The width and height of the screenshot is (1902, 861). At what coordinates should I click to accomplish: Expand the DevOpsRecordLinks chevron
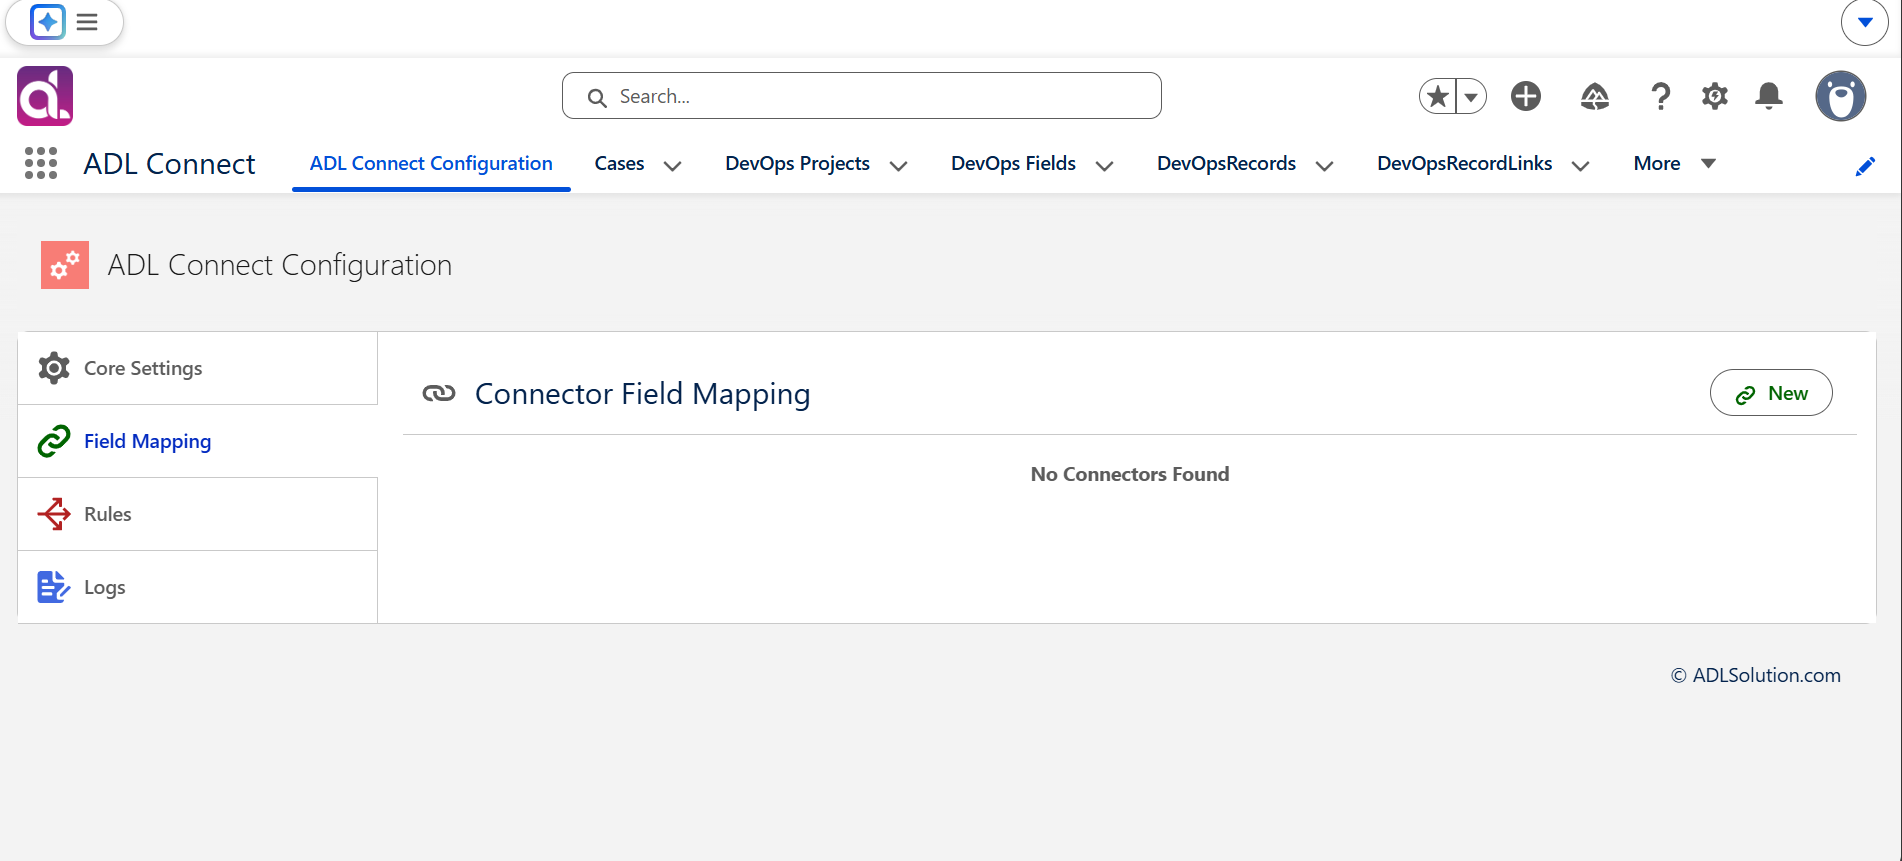pyautogui.click(x=1581, y=166)
